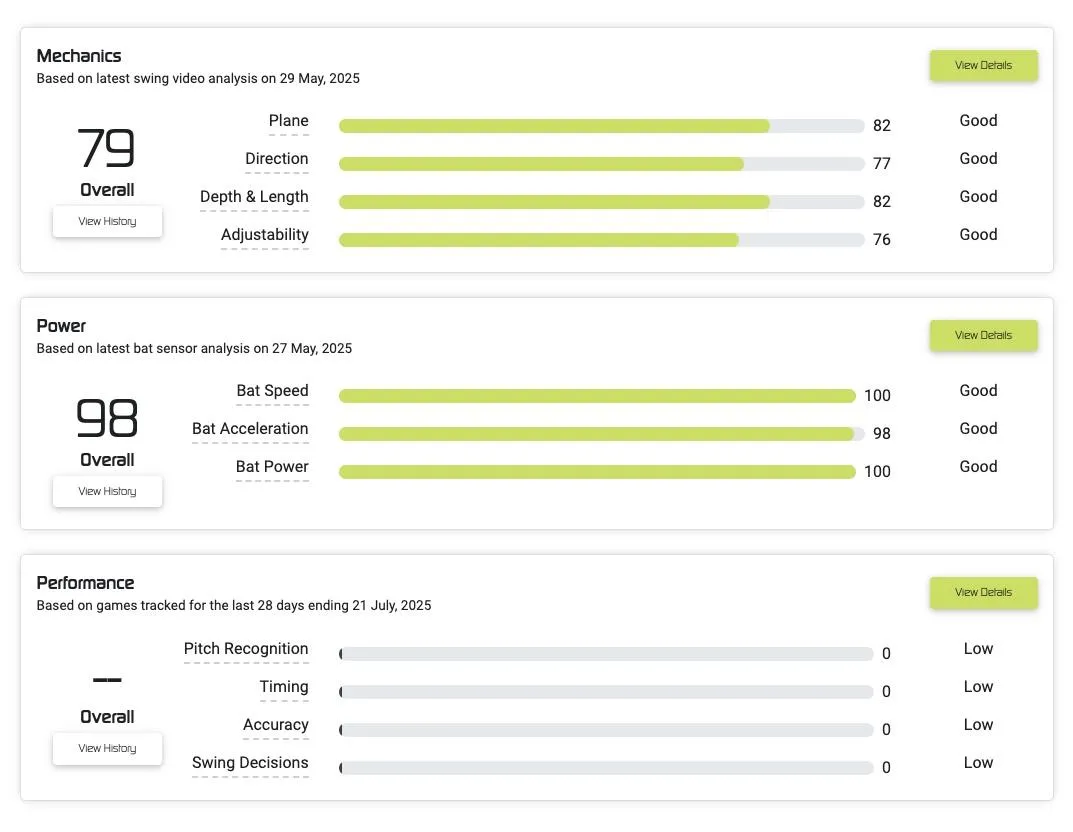The height and width of the screenshot is (832, 1073).
Task: Click the Timing progress bar
Action: tap(606, 692)
